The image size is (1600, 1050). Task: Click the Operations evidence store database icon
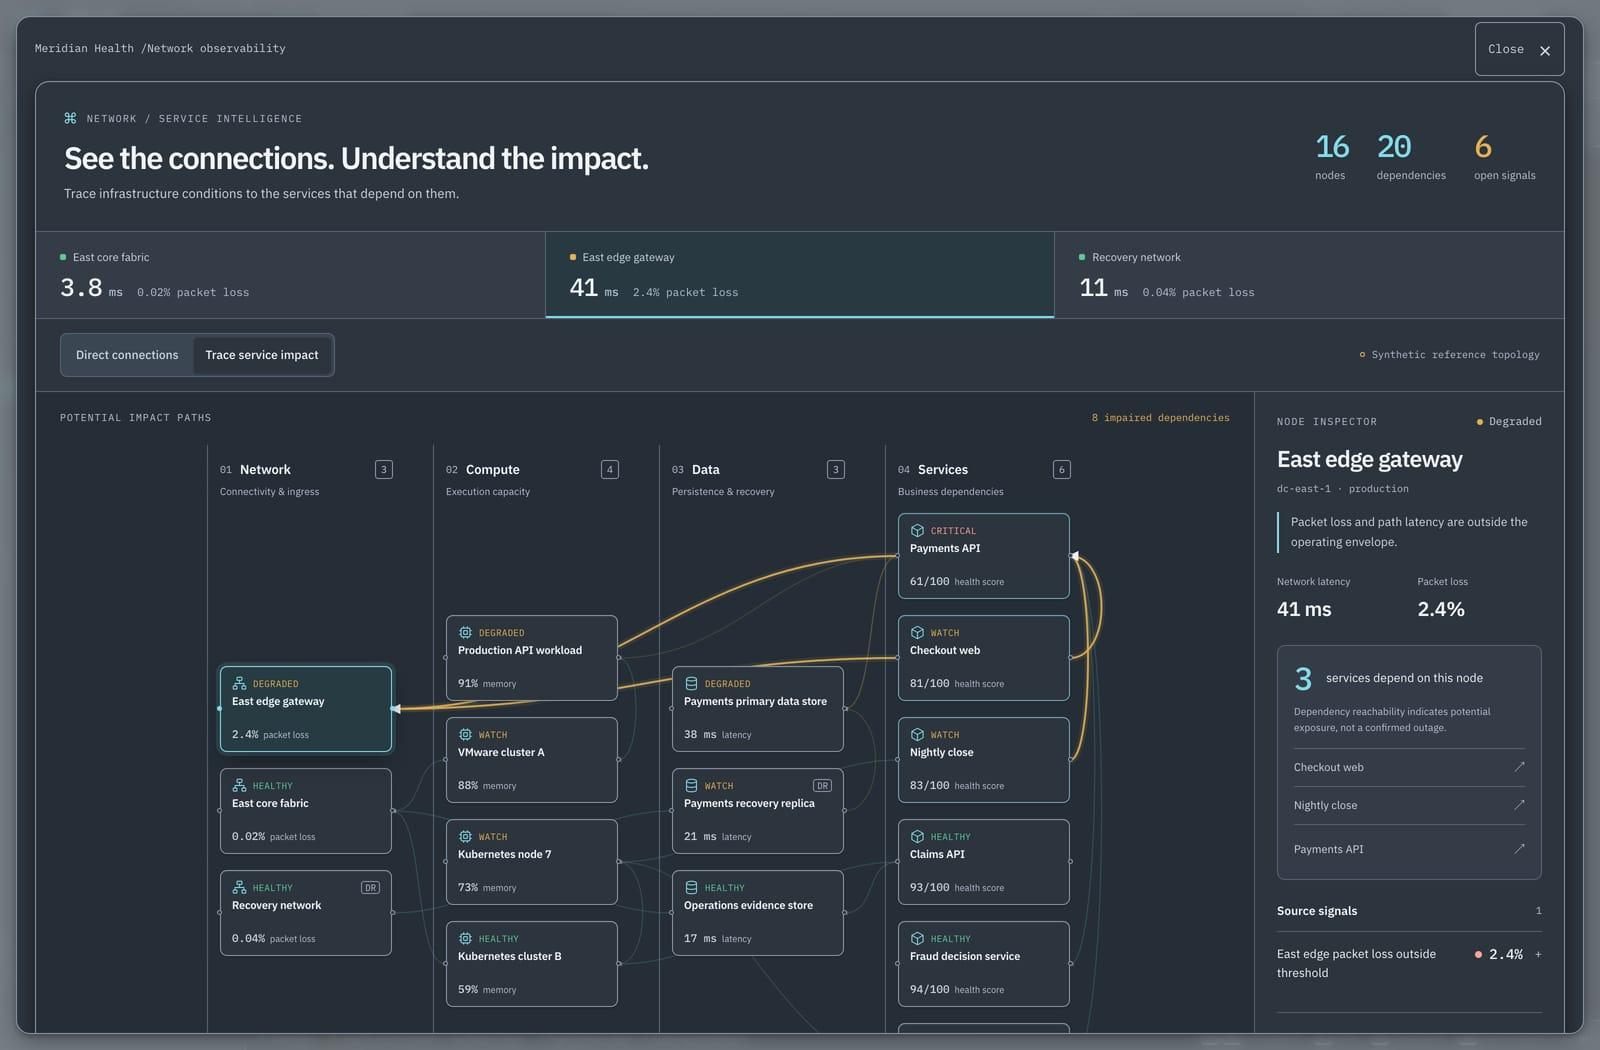[x=691, y=888]
